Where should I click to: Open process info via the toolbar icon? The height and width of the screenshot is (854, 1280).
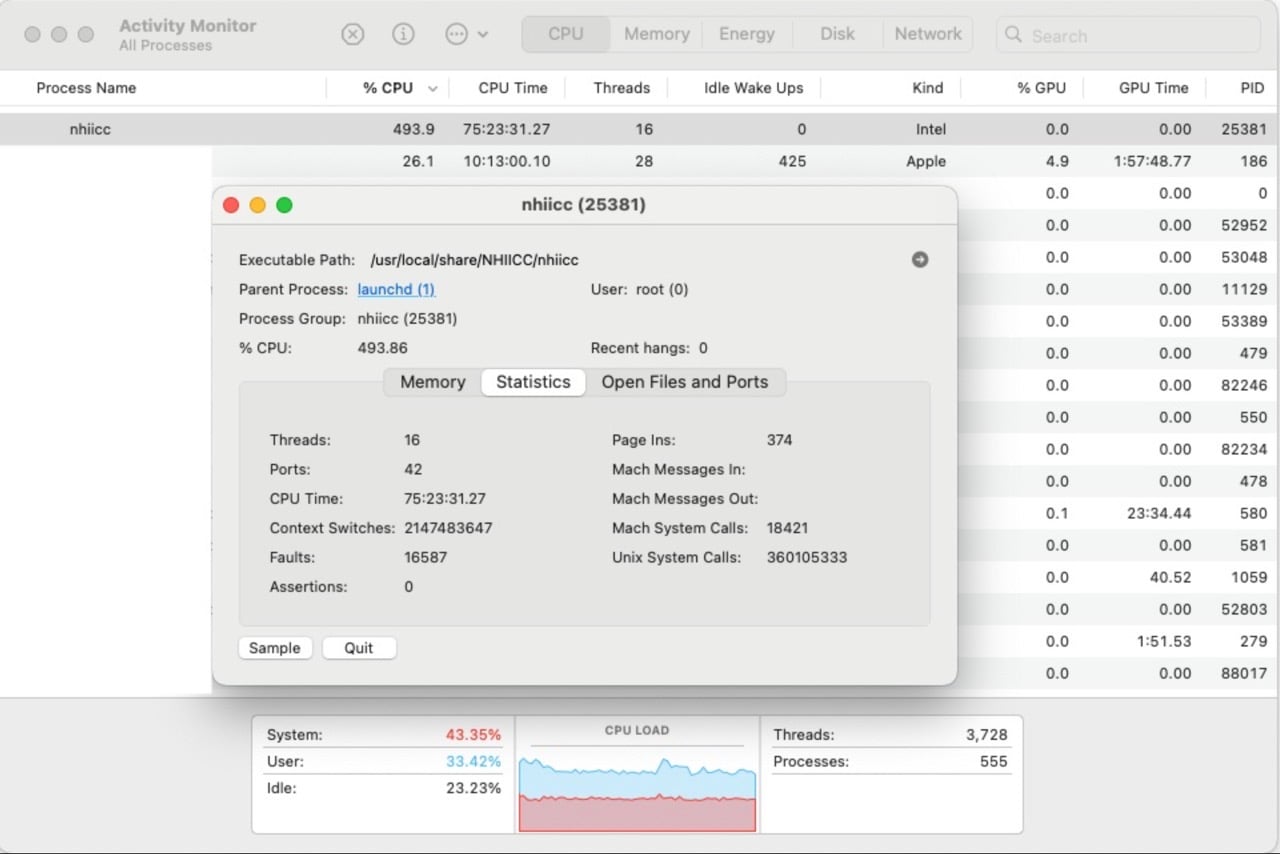point(403,34)
